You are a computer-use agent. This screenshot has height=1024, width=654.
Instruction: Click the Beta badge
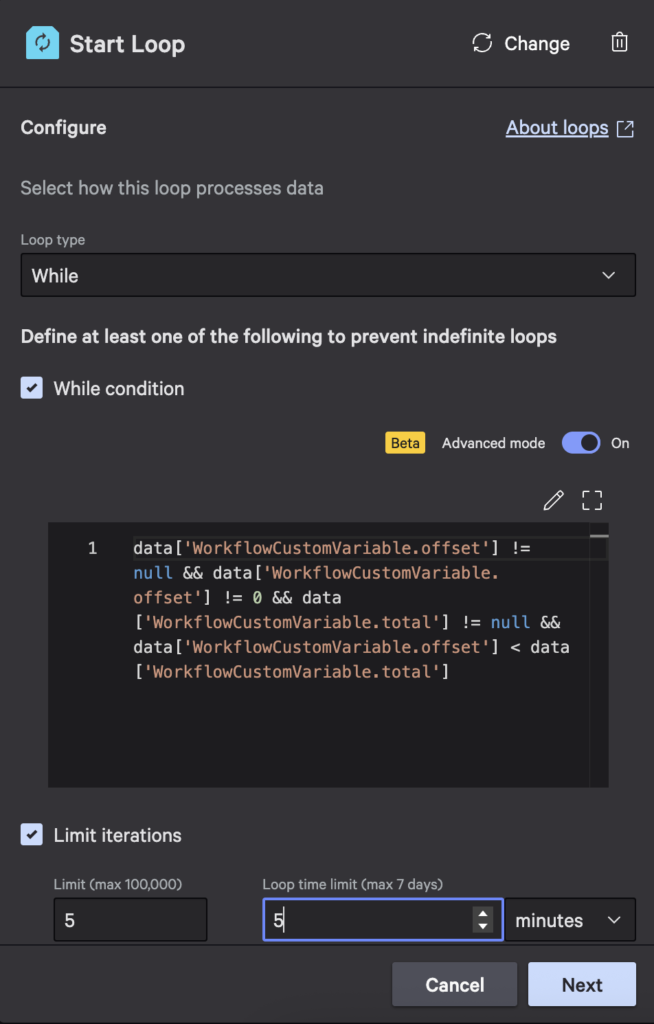[405, 442]
